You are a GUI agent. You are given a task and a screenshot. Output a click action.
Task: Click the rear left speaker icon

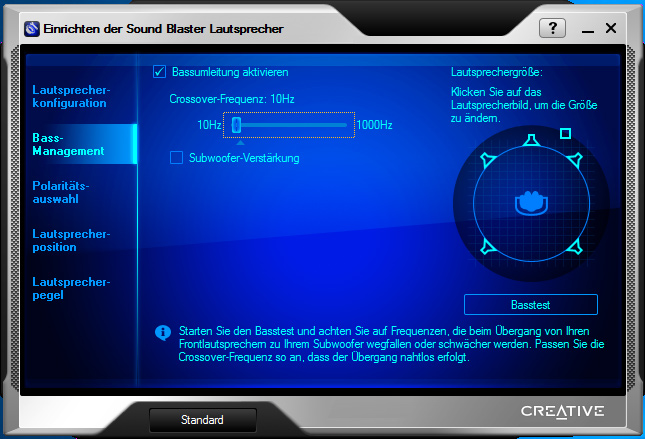[x=488, y=246]
